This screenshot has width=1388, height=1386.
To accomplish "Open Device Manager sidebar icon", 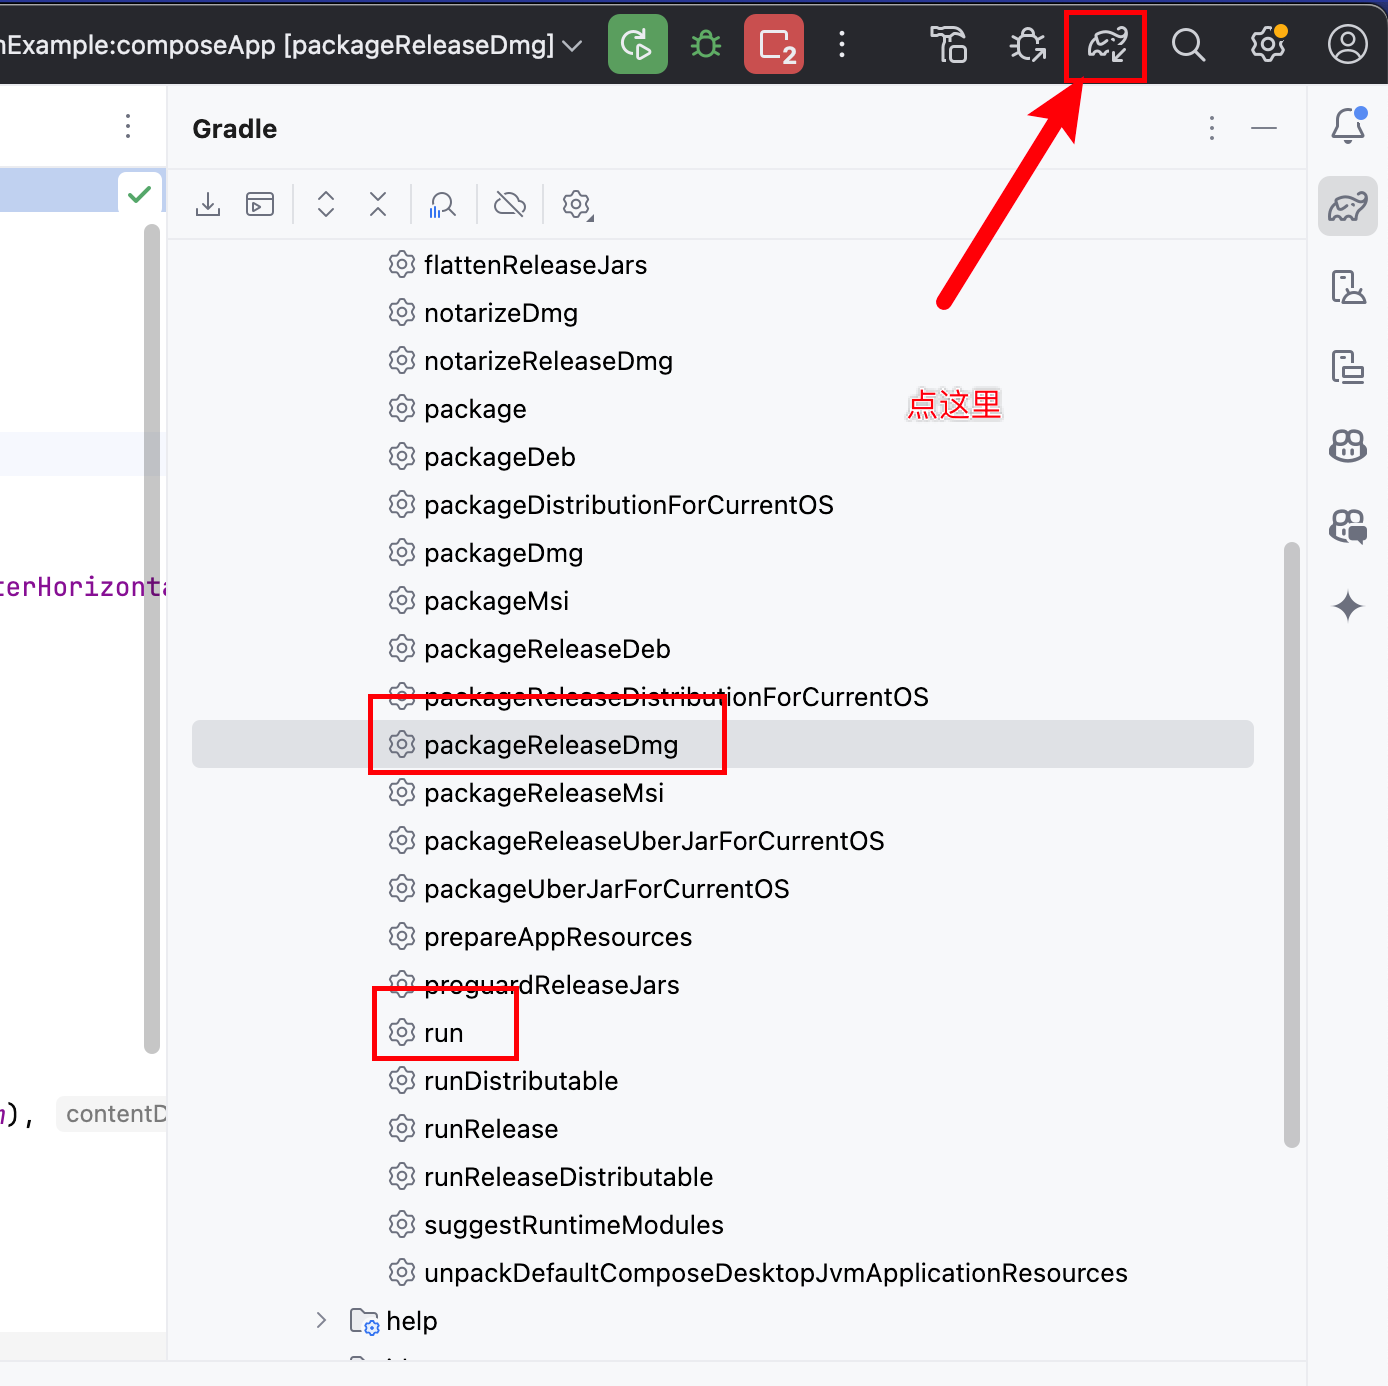I will [1348, 287].
